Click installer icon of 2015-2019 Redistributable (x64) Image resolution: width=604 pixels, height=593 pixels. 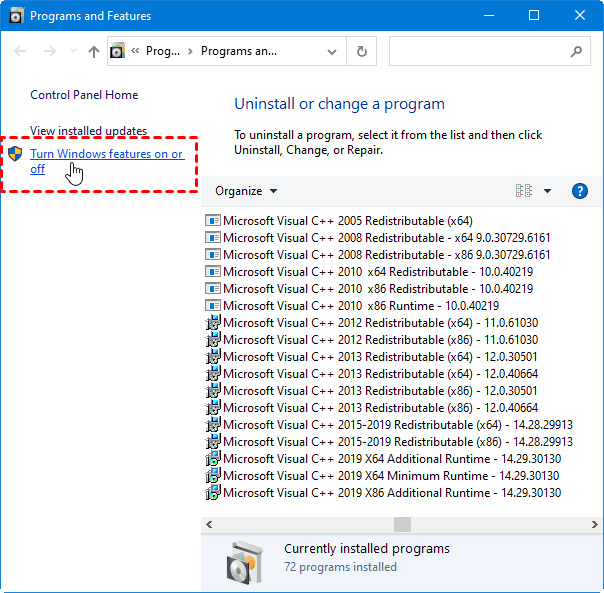tap(213, 424)
